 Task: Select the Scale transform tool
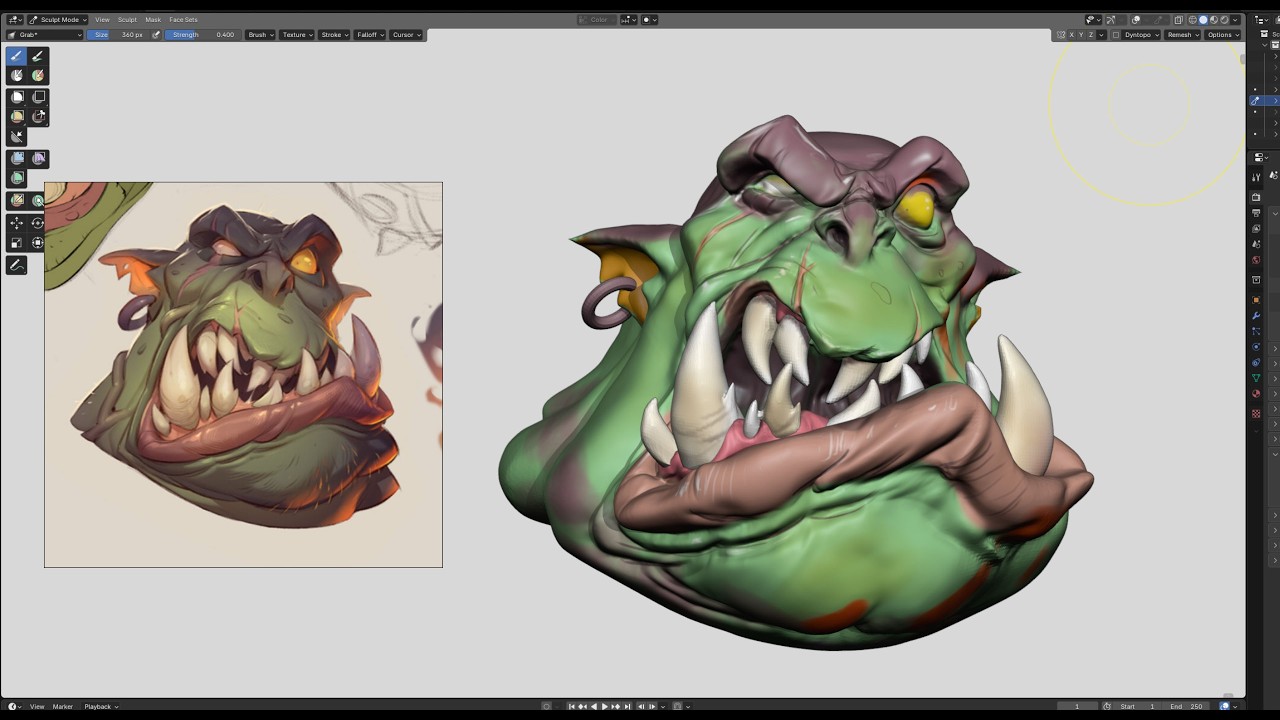(16, 243)
